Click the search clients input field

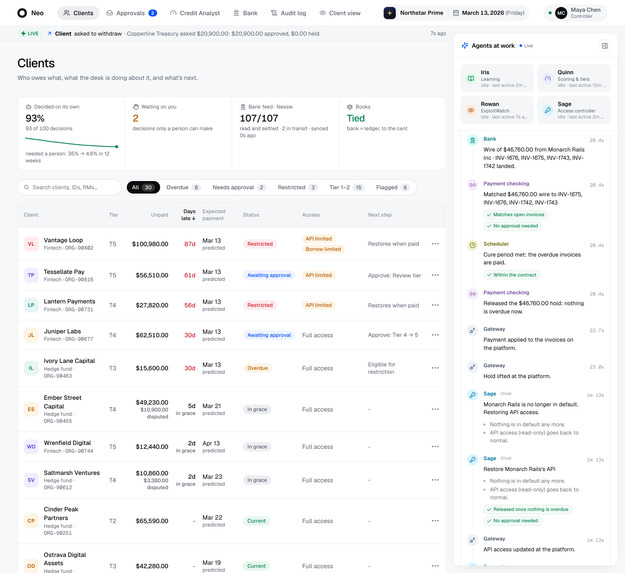69,187
